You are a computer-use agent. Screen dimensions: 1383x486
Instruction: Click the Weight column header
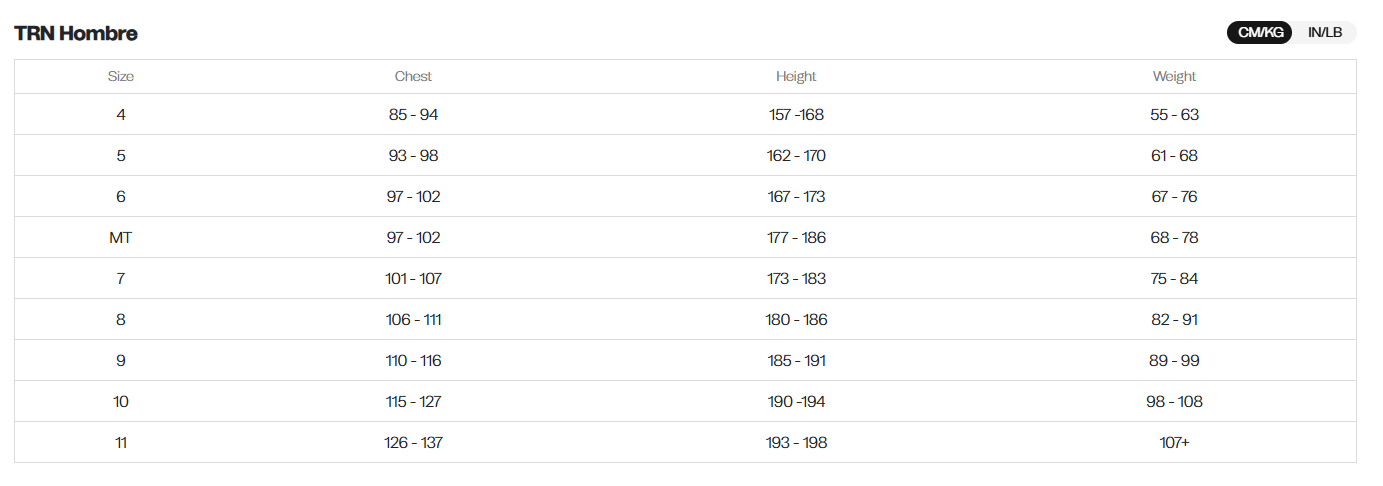click(1174, 76)
